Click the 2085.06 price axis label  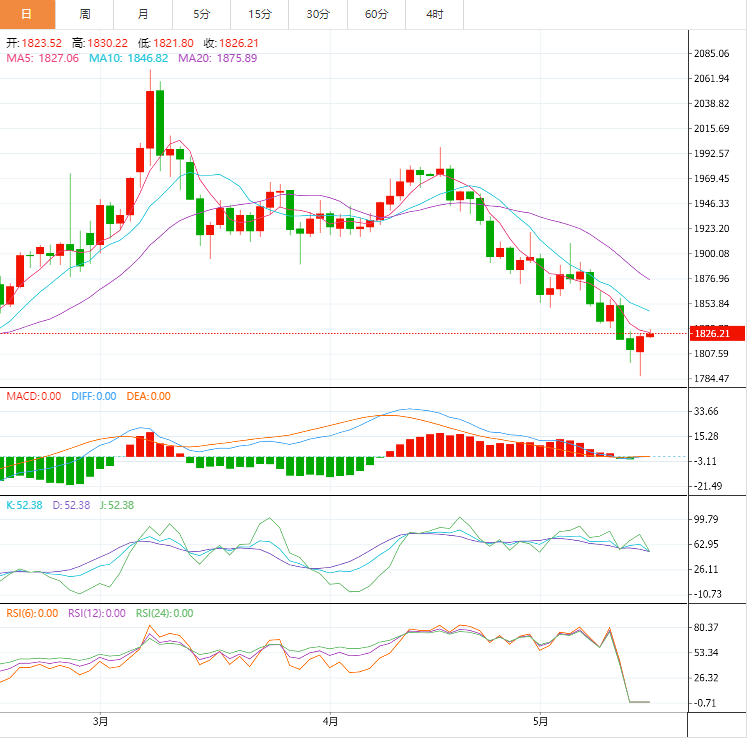coord(712,53)
